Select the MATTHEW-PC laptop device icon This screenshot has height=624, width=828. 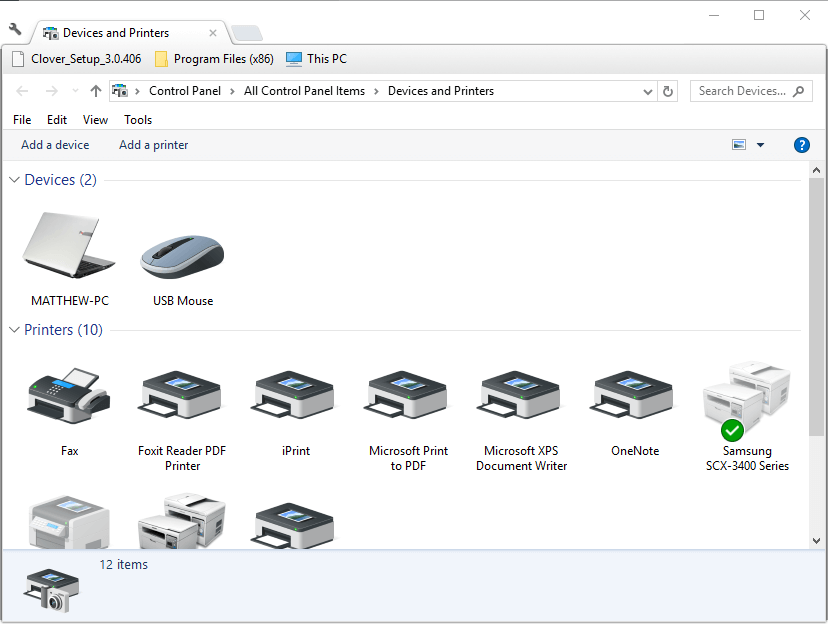[69, 245]
